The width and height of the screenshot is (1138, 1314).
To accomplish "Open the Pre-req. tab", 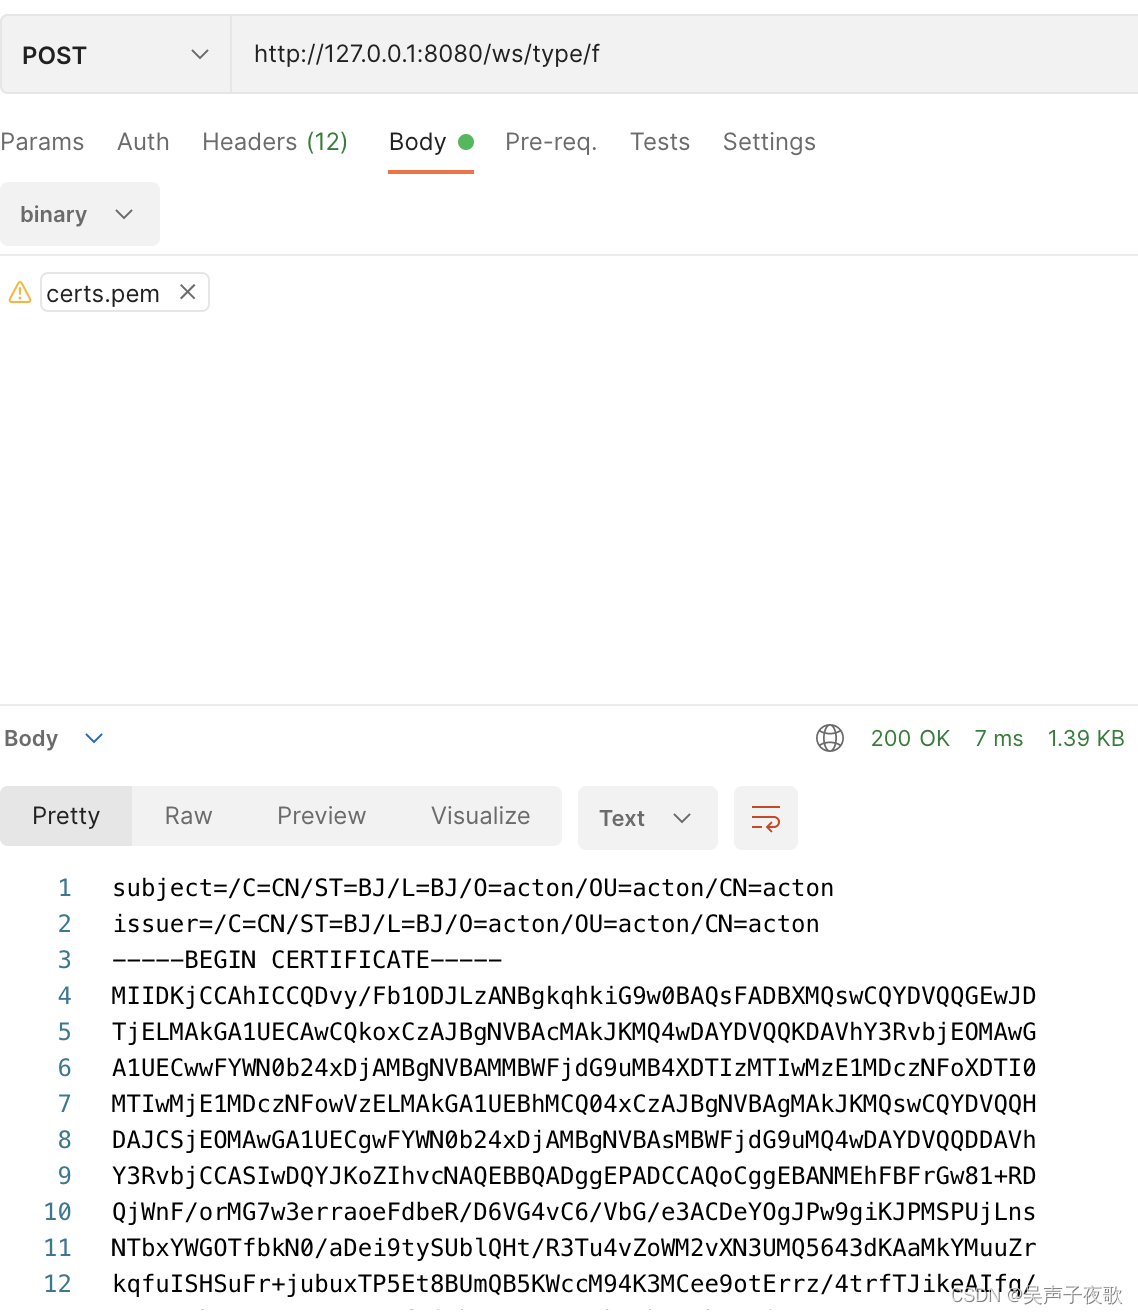I will pyautogui.click(x=551, y=142).
